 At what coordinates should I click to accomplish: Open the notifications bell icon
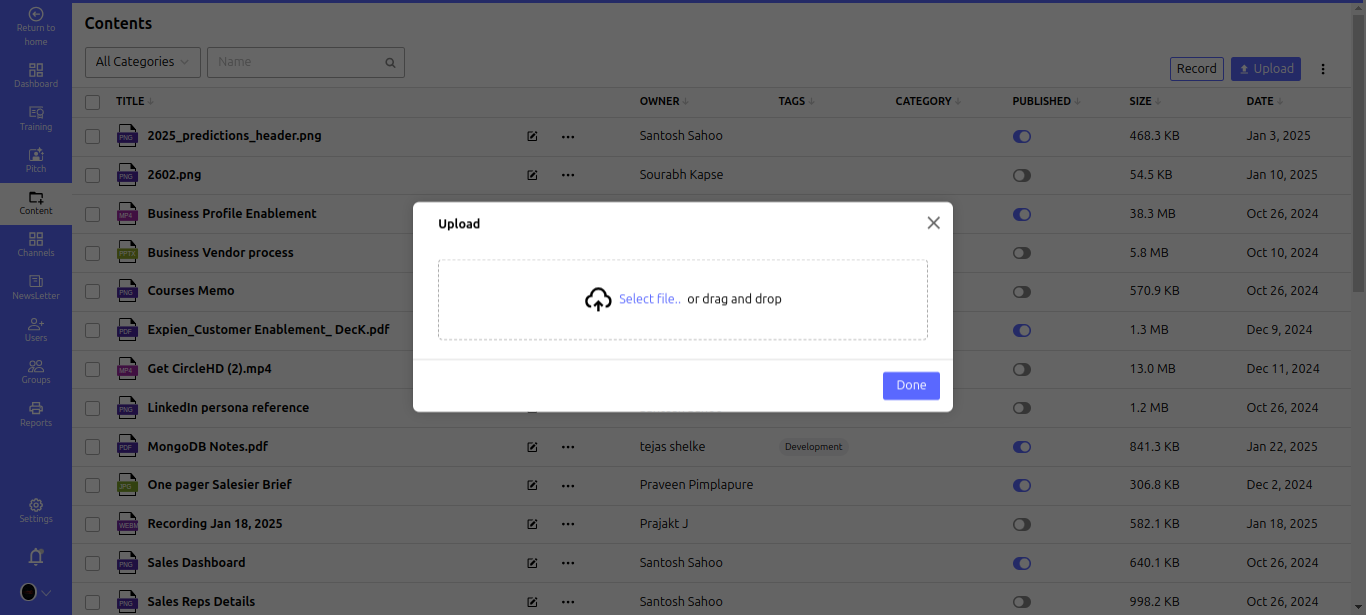[x=36, y=557]
